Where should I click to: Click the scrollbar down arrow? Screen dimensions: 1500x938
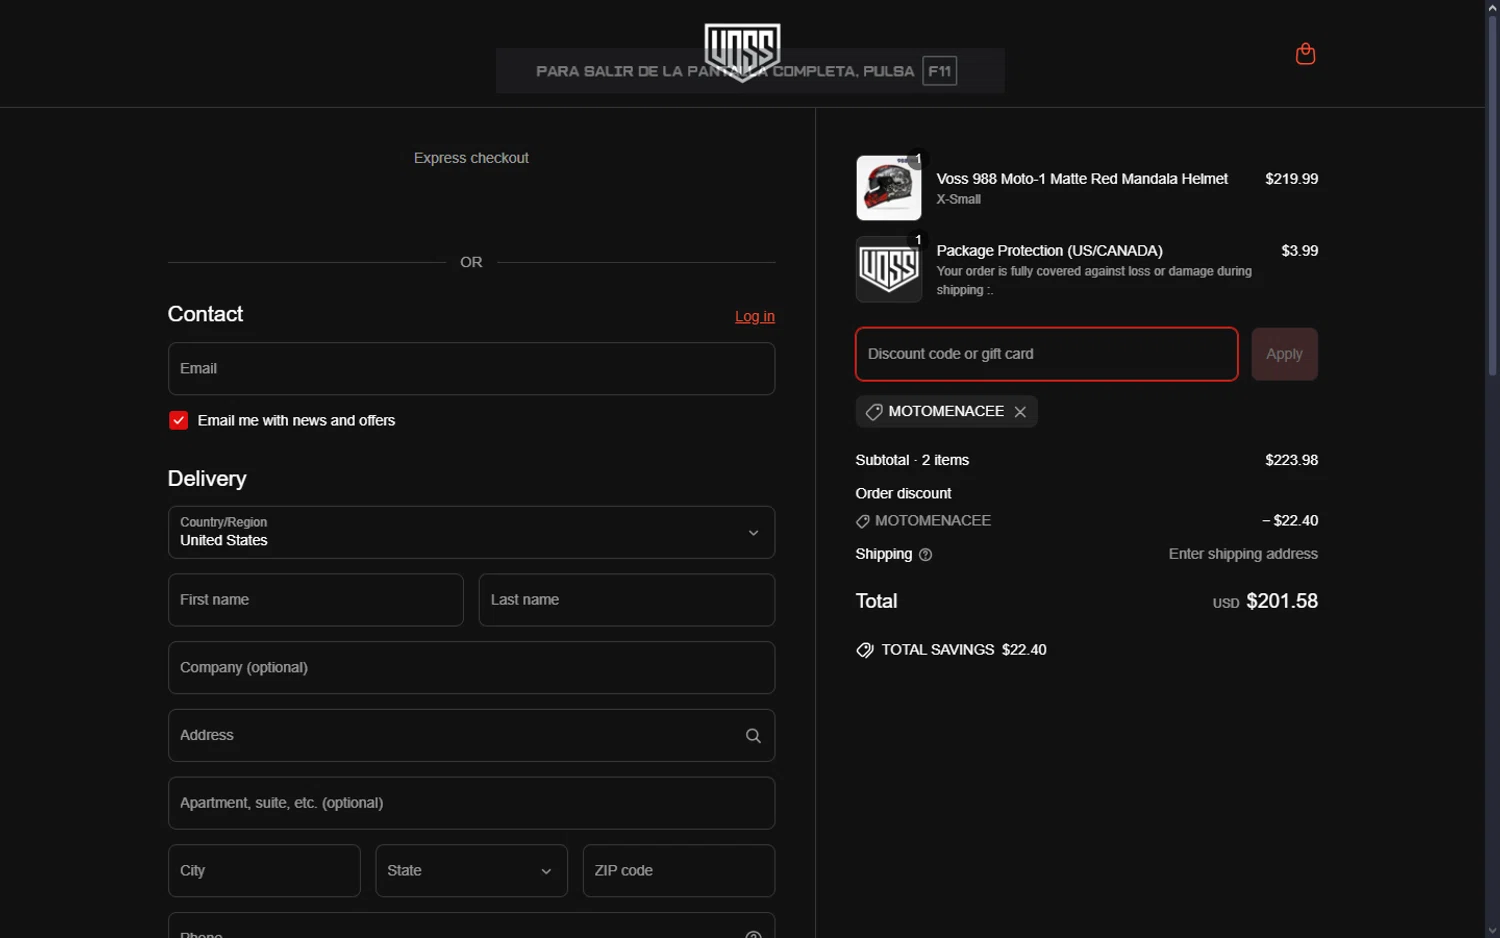[x=1492, y=930]
